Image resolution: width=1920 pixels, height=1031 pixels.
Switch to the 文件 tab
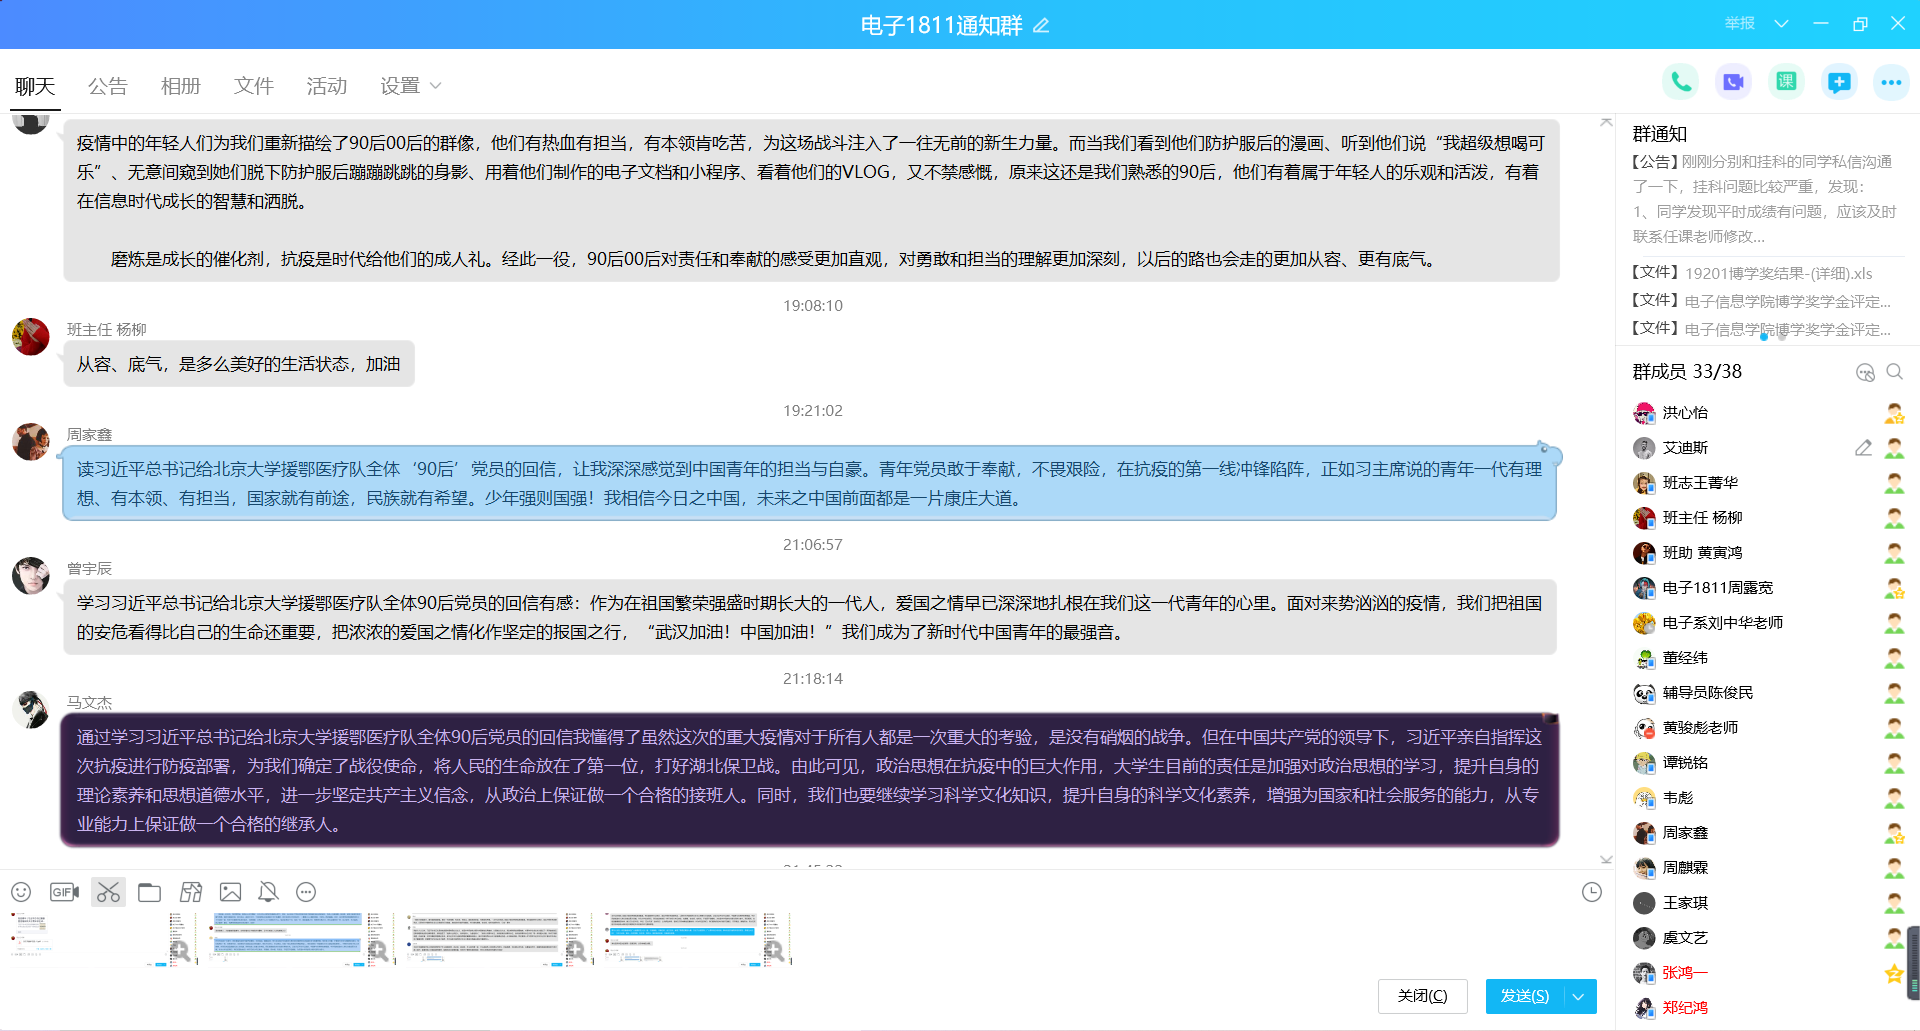pyautogui.click(x=253, y=86)
